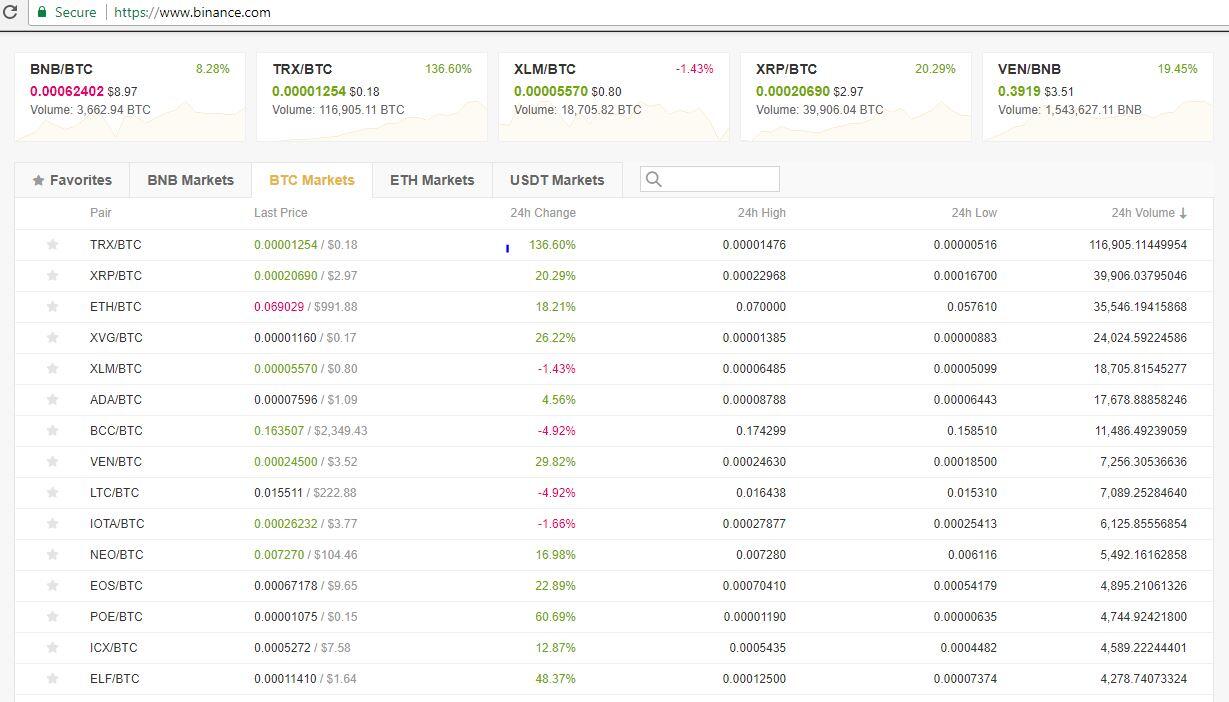
Task: Select the NEO/BTC pair
Action: pos(117,554)
